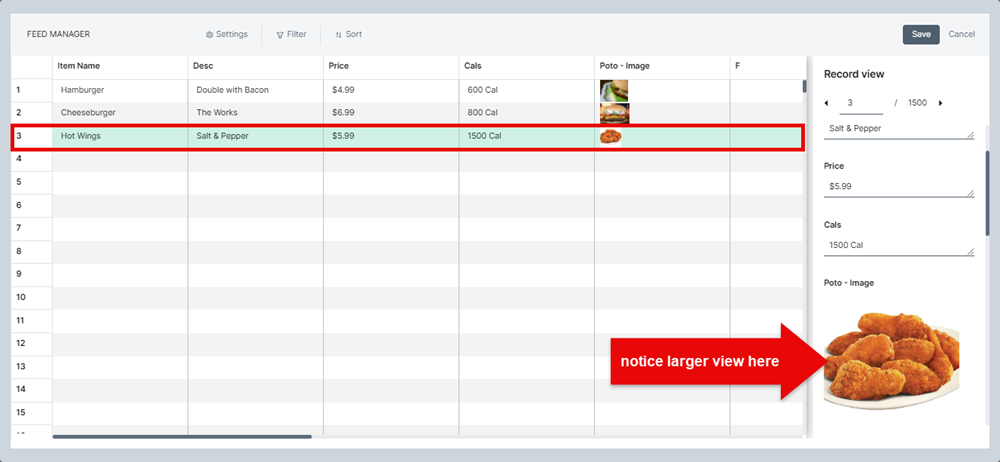Go to next record arrow
This screenshot has width=1000, height=462.
[940, 103]
